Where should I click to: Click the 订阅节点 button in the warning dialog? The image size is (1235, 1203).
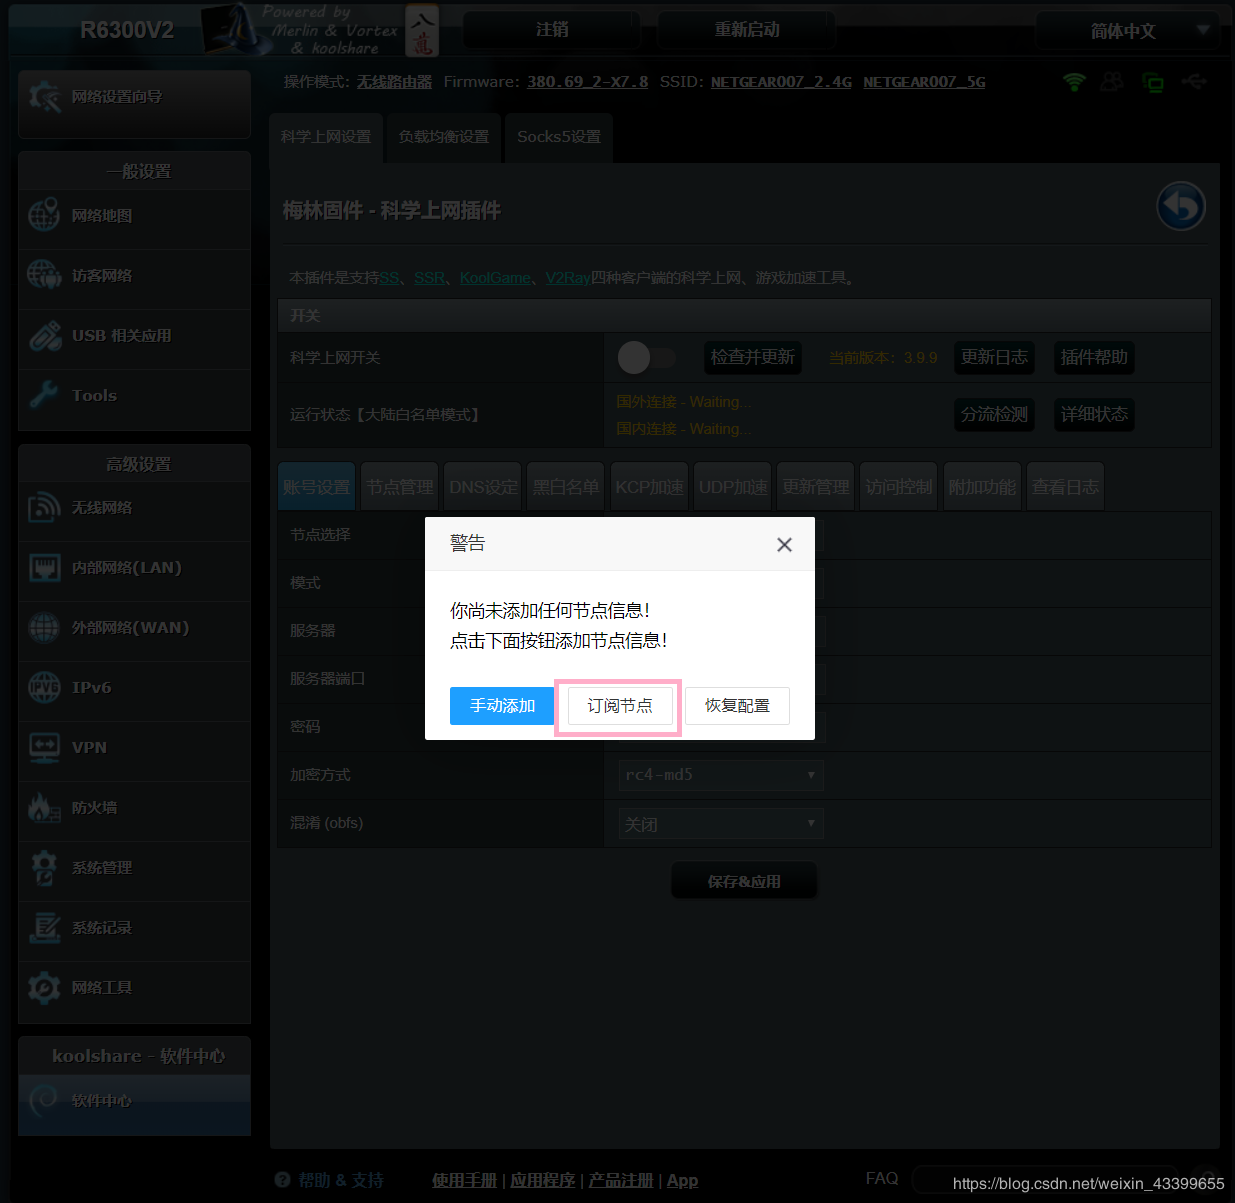click(618, 705)
